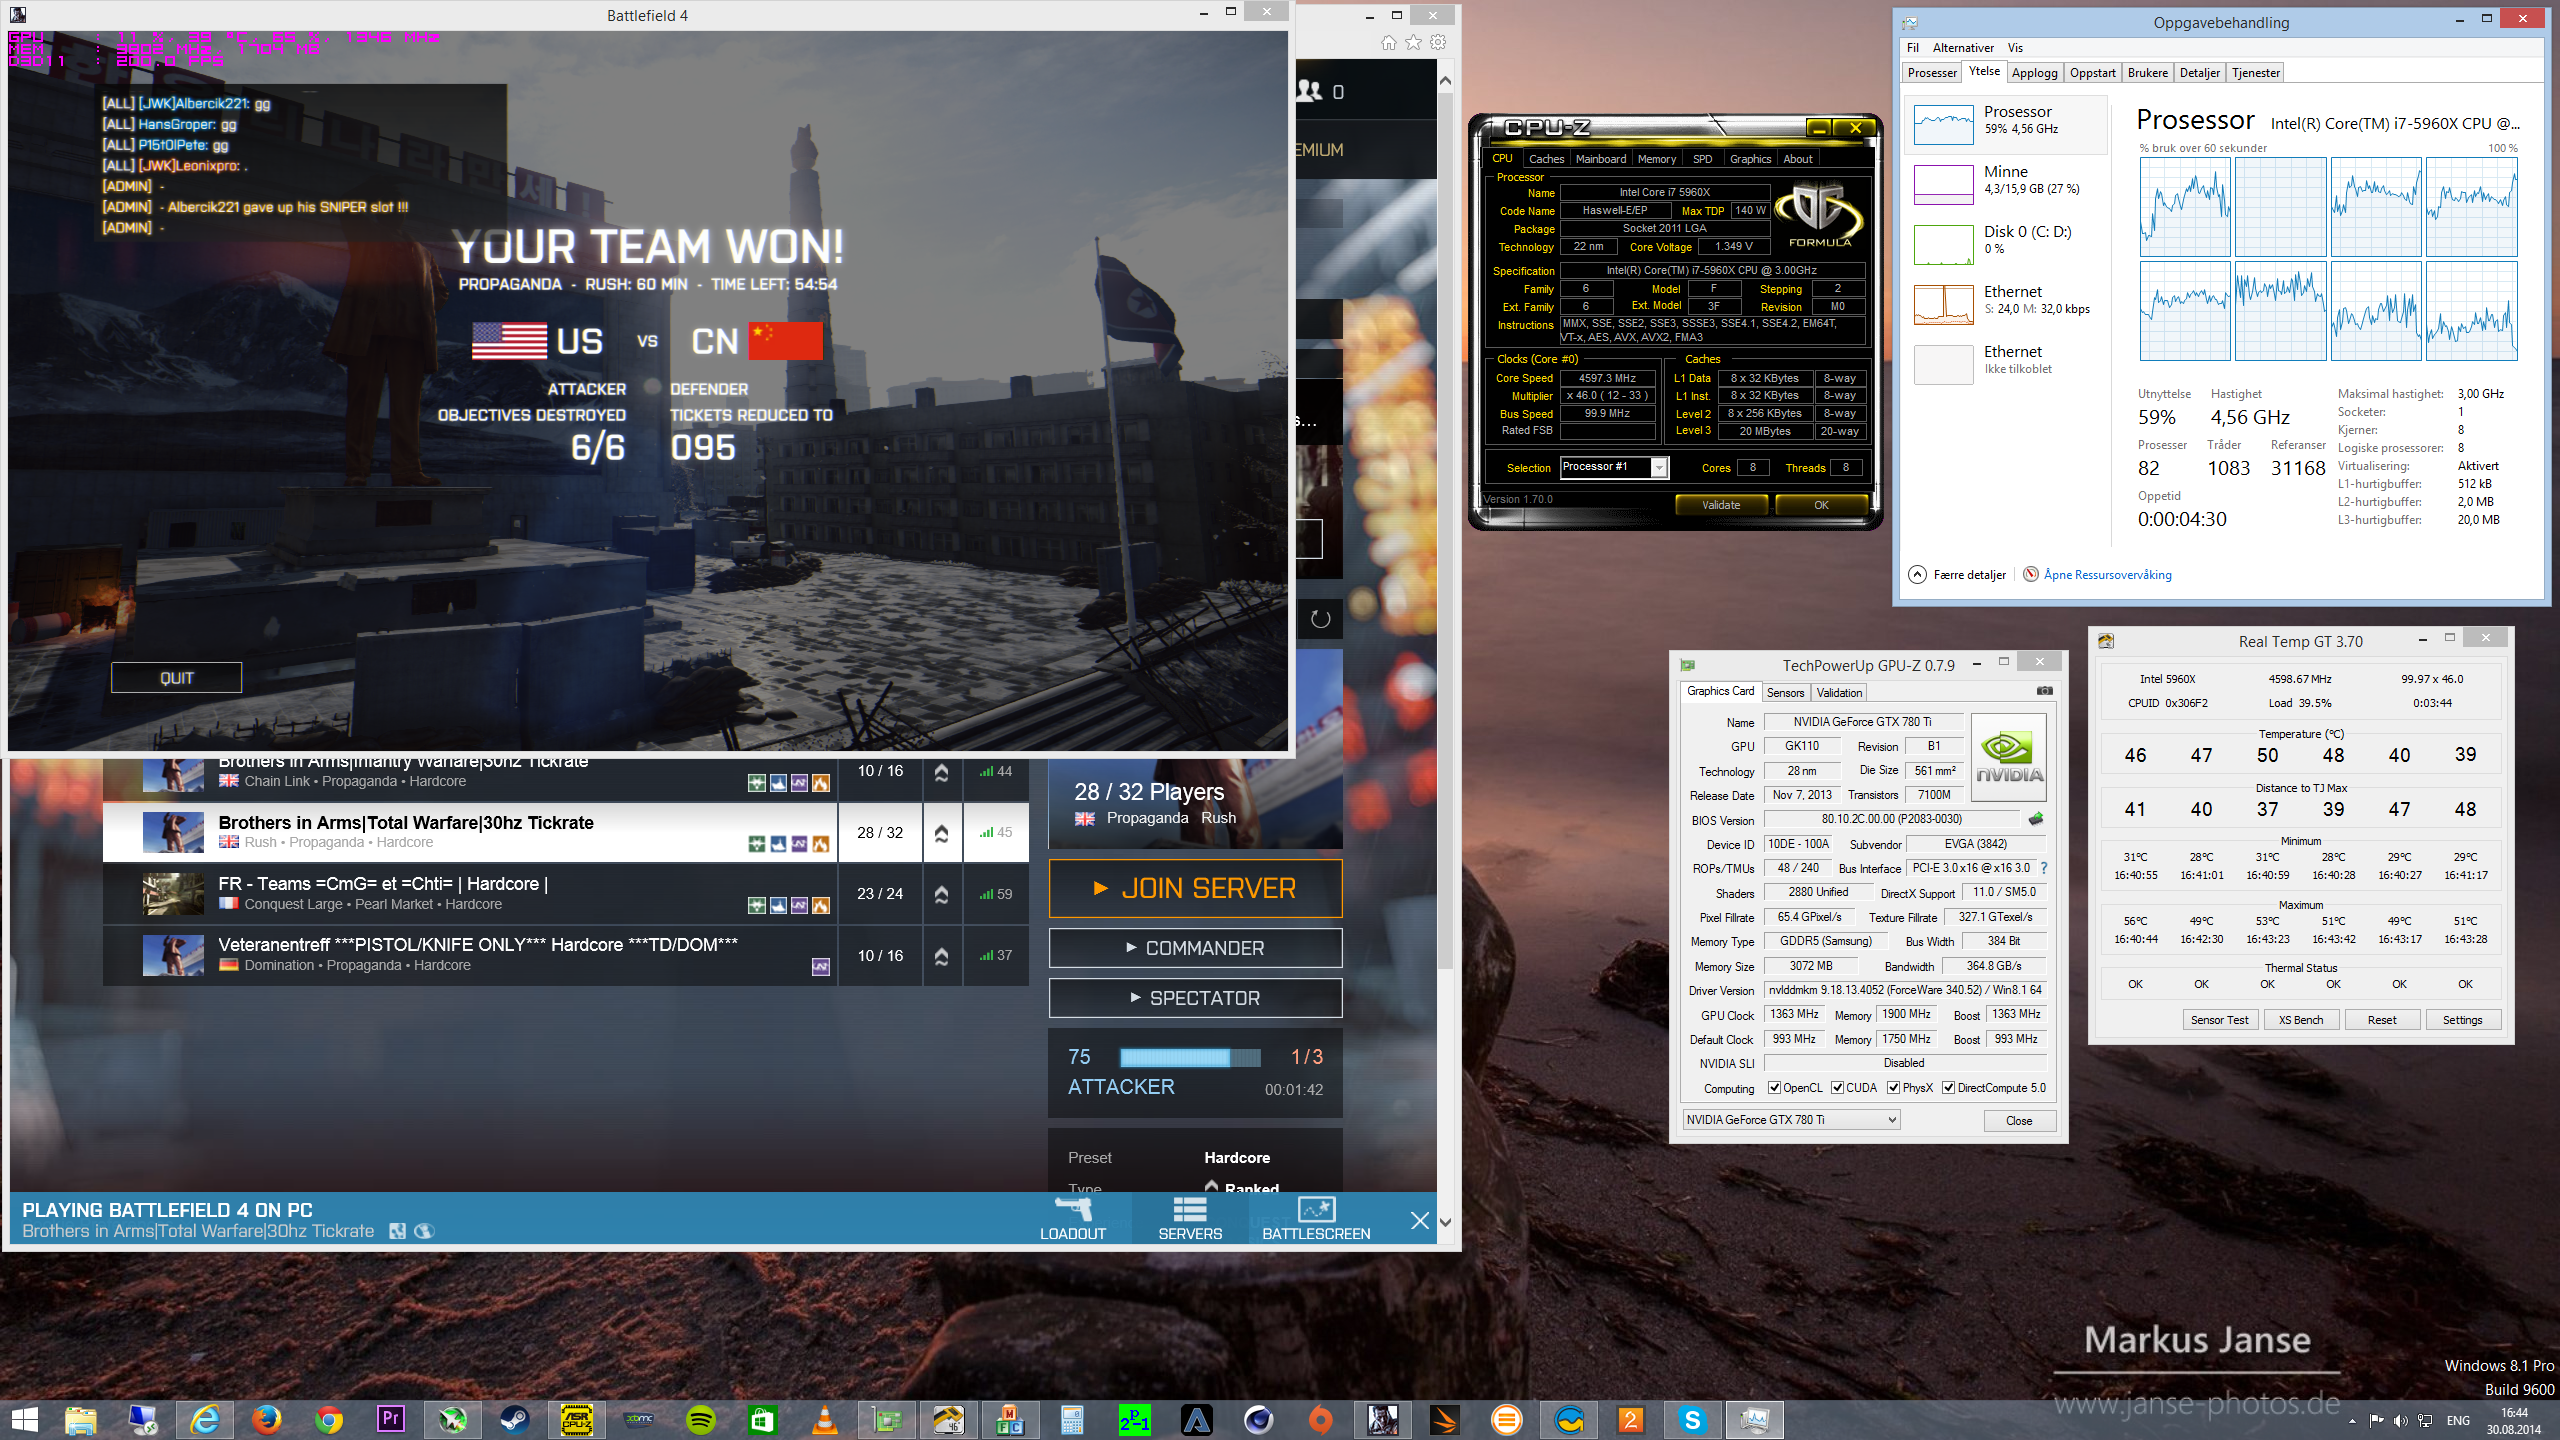Screen dimensions: 2560x1440
Task: Open CPU-Z Caches tab
Action: (x=1546, y=159)
